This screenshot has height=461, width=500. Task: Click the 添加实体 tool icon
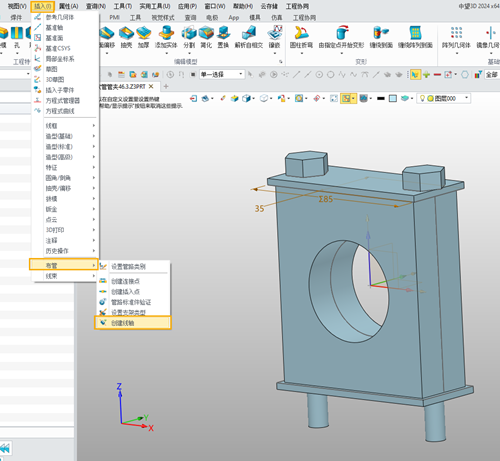pos(166,33)
